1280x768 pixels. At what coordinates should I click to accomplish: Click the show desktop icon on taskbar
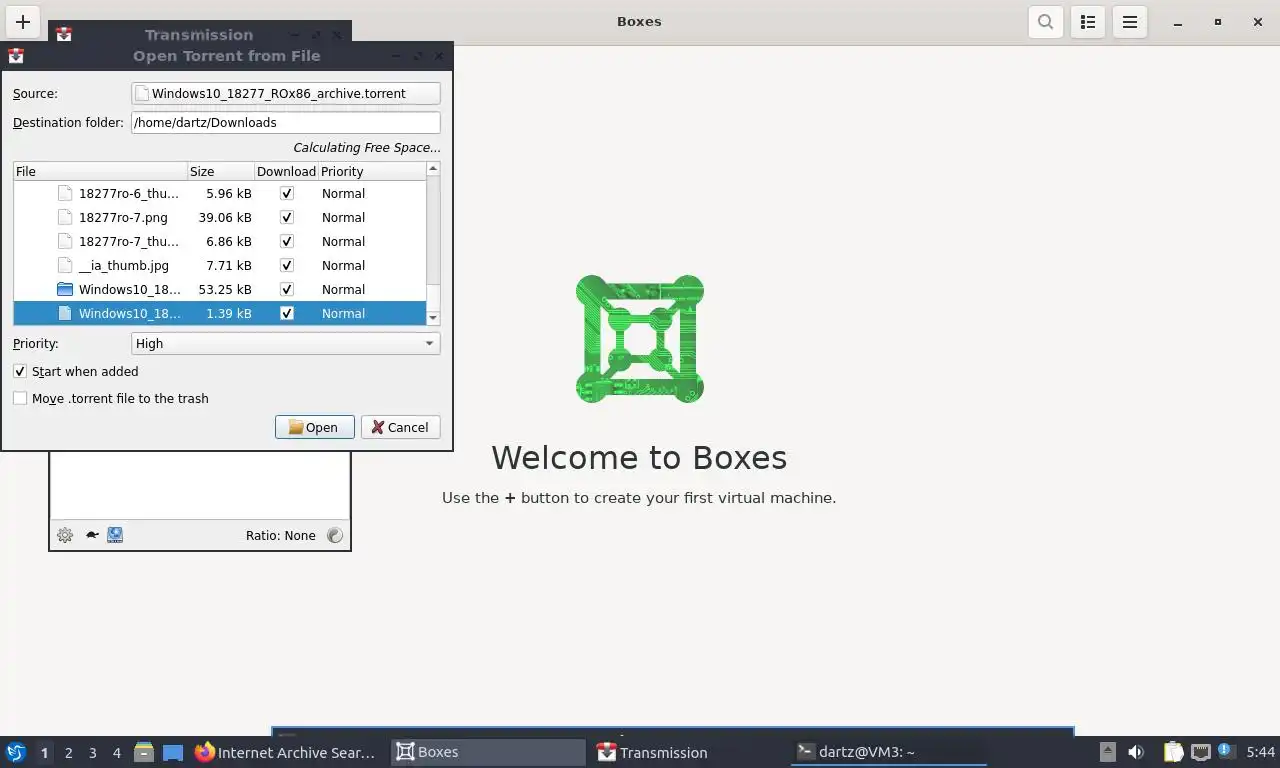[x=173, y=752]
